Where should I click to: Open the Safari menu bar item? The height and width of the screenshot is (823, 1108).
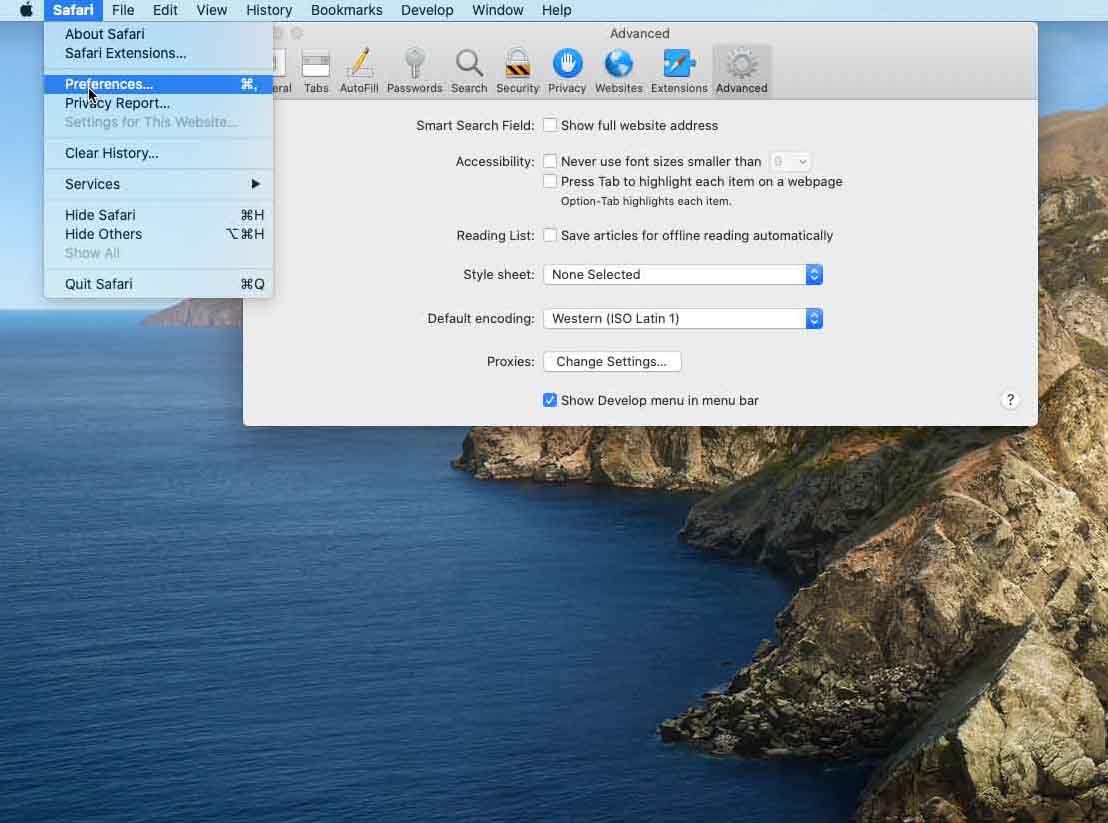73,10
